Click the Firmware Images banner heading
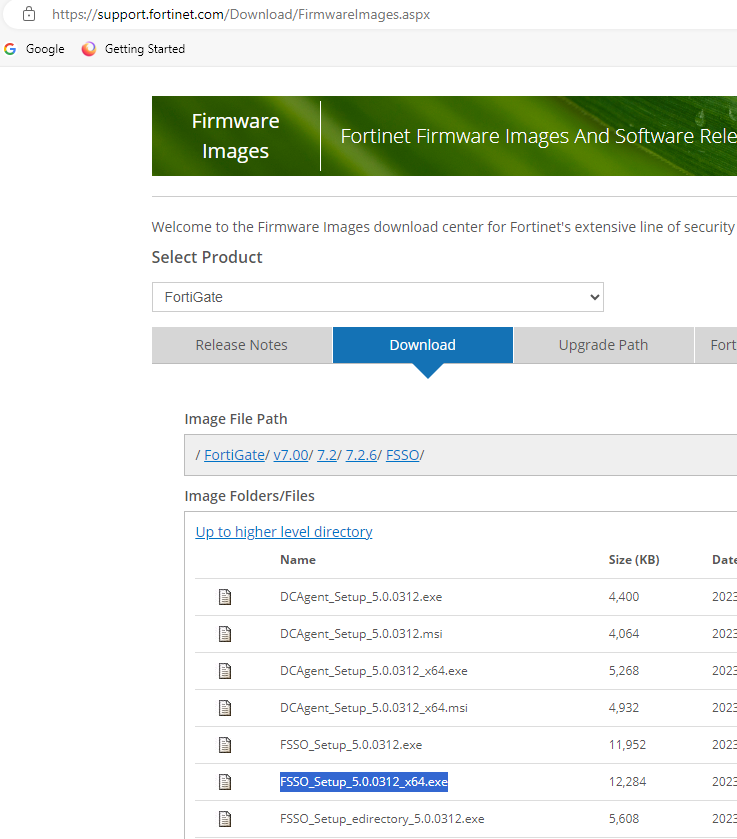The image size is (737, 839). [x=235, y=136]
